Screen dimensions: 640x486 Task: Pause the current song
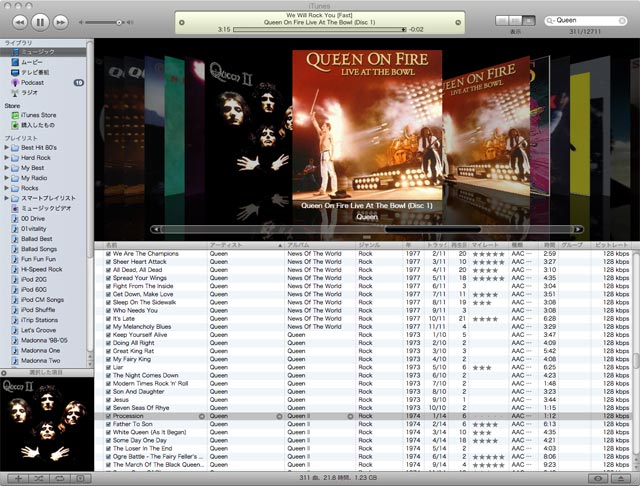pos(40,22)
